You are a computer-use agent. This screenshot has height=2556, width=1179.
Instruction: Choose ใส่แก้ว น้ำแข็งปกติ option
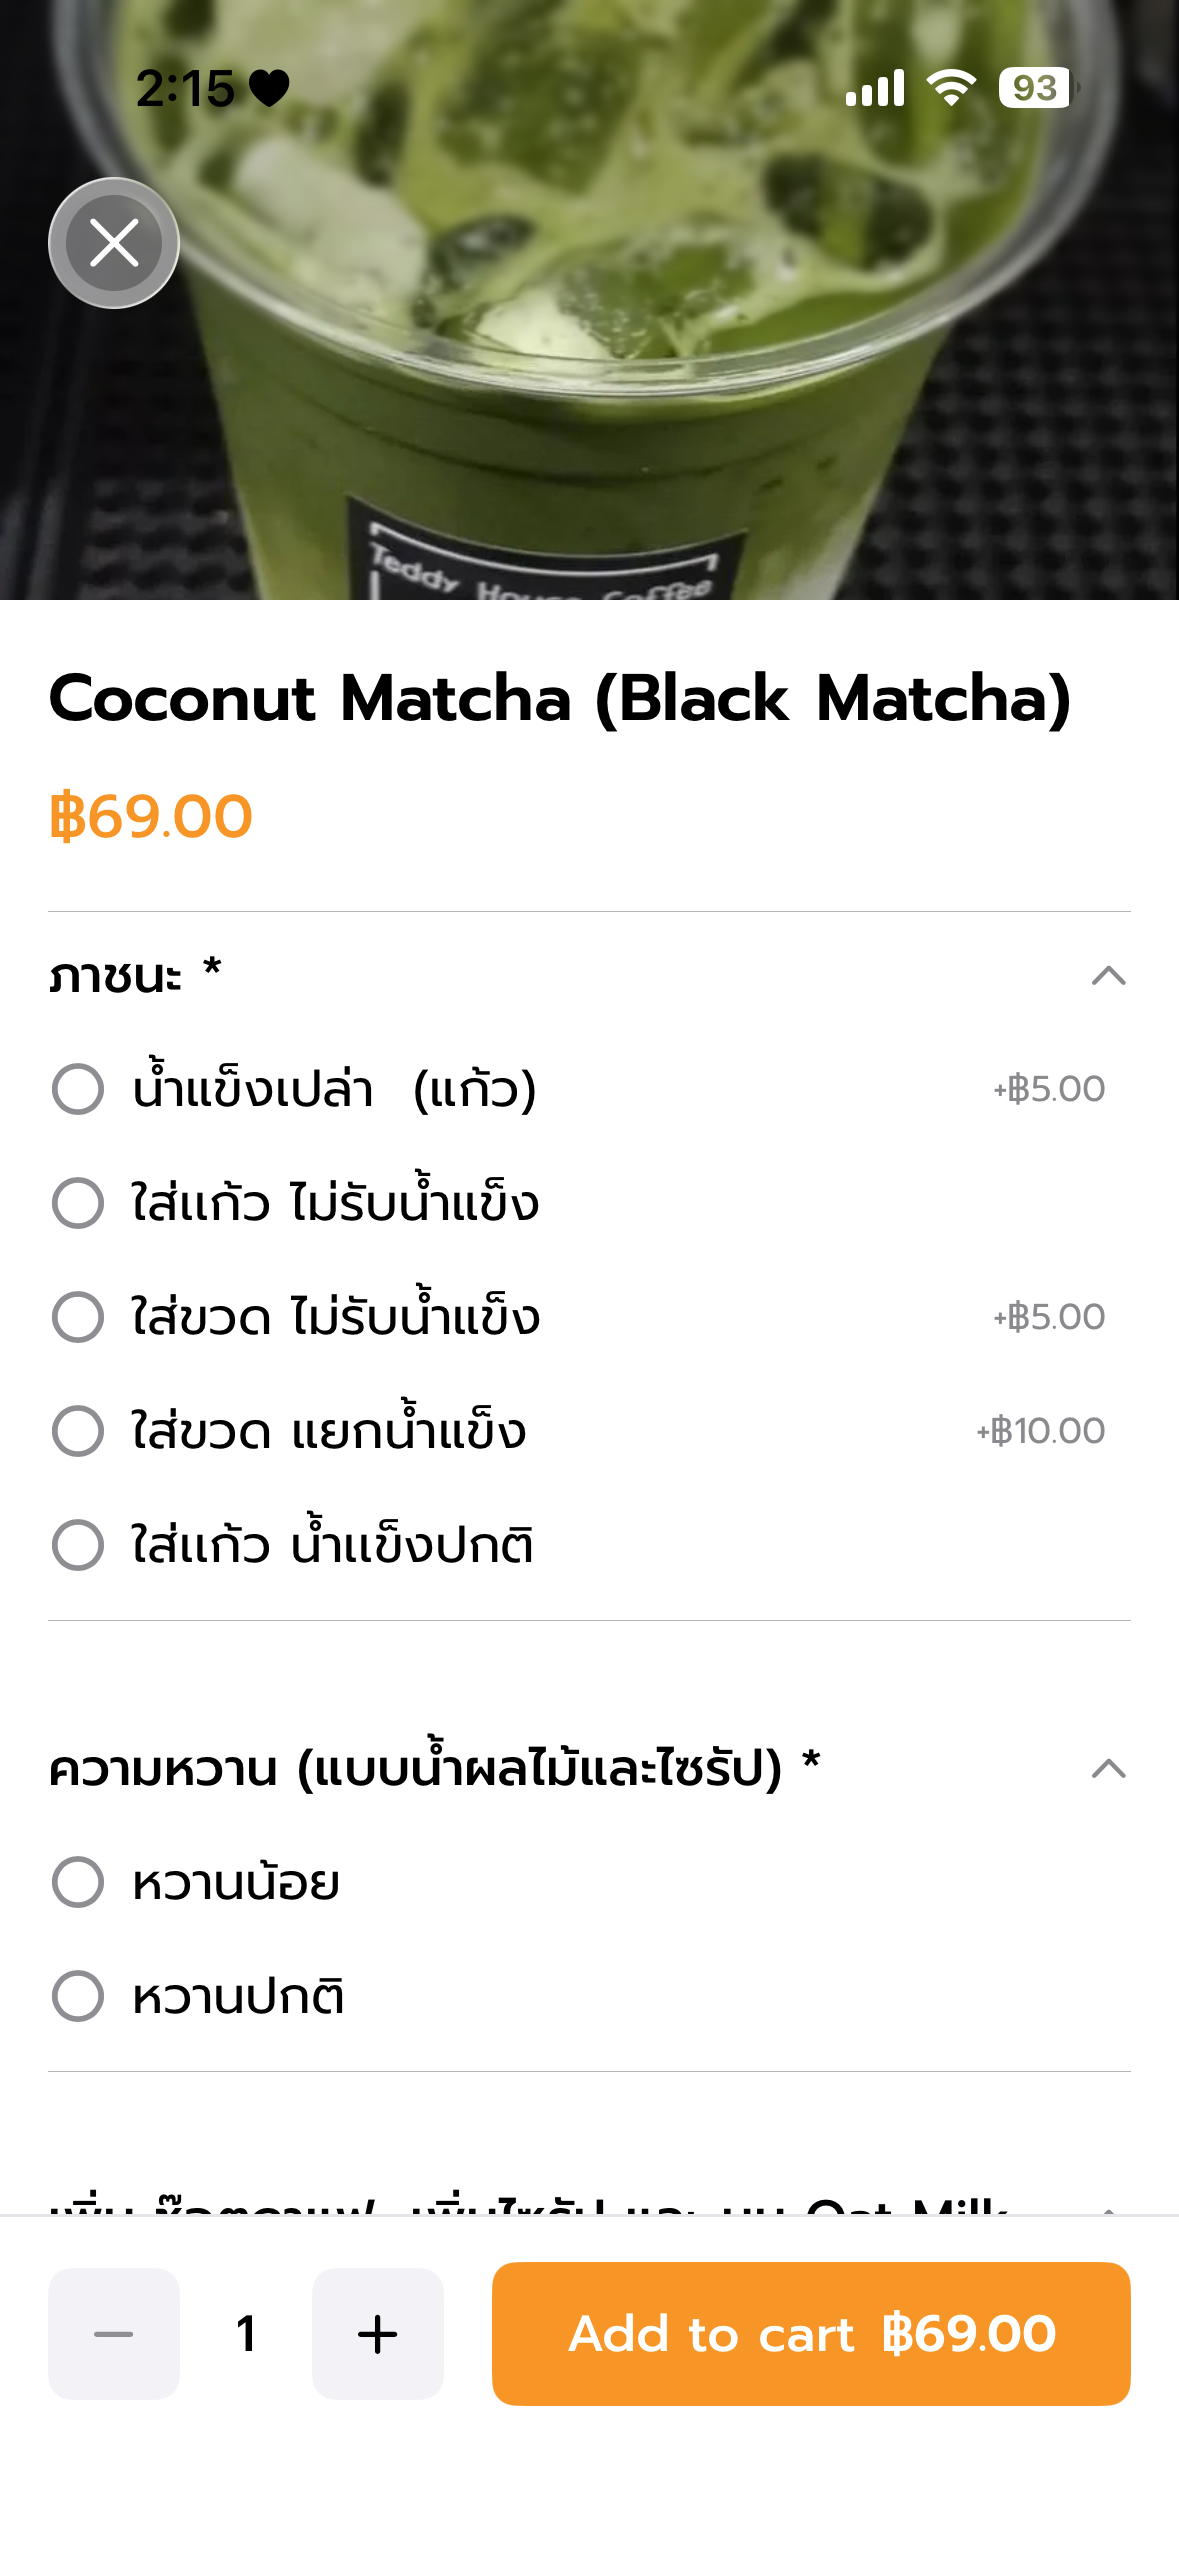coord(589,1545)
